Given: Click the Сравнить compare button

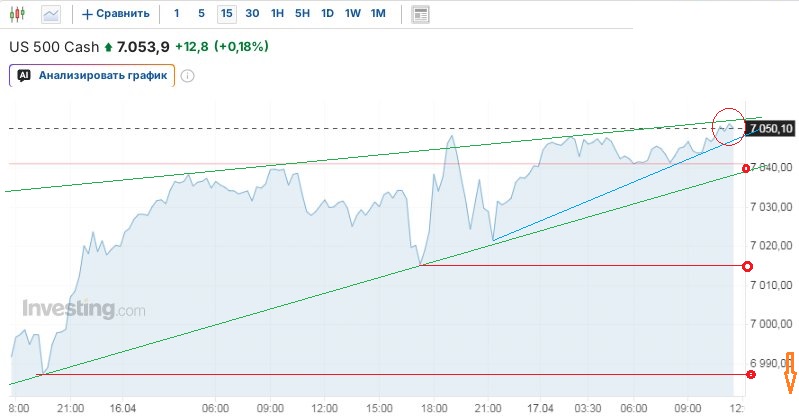Looking at the screenshot, I should tap(116, 14).
